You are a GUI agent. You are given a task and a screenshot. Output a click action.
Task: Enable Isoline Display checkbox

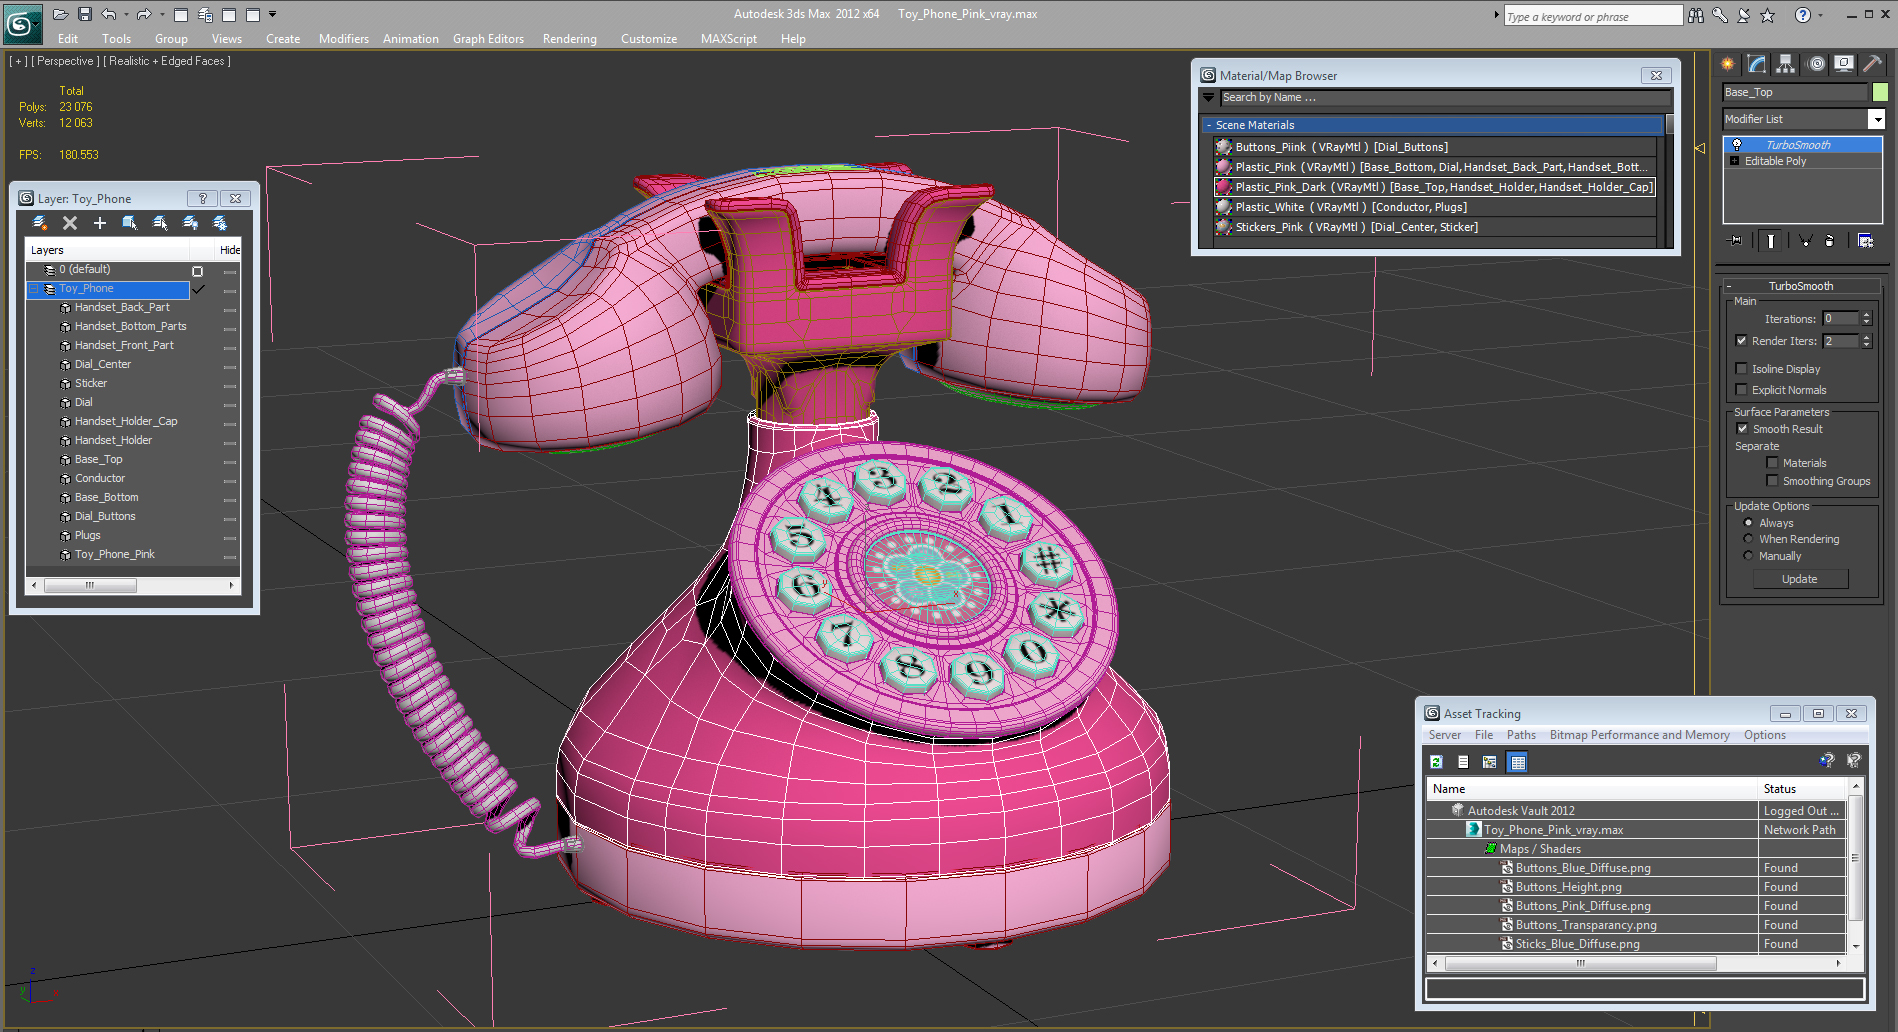point(1742,369)
